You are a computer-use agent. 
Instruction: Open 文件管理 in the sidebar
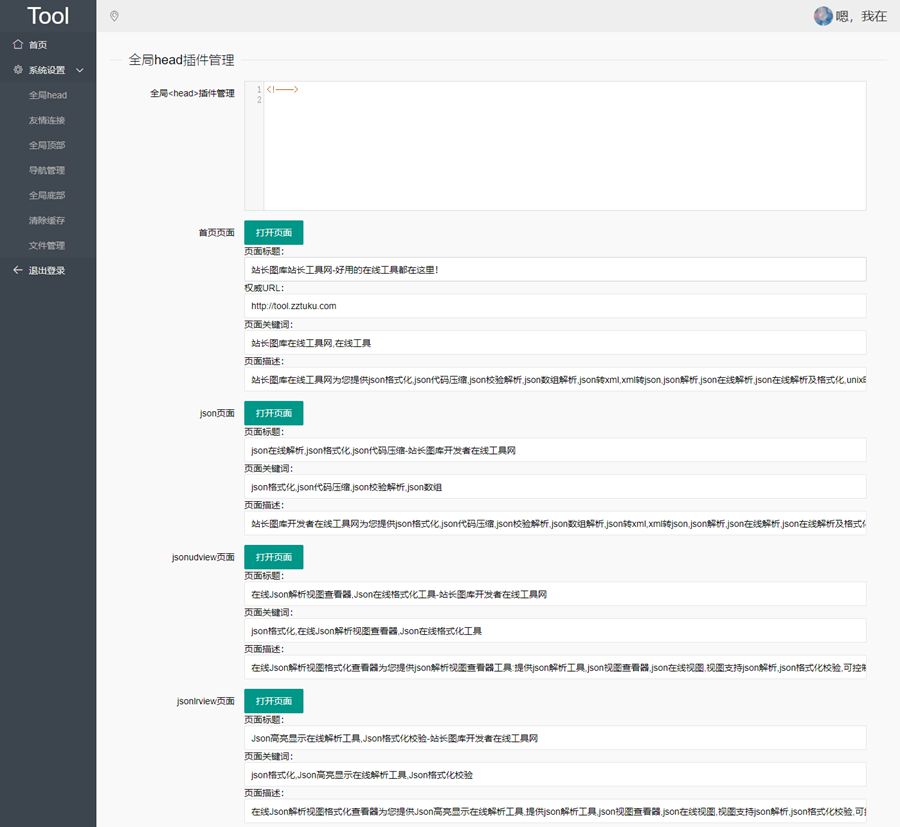[46, 246]
